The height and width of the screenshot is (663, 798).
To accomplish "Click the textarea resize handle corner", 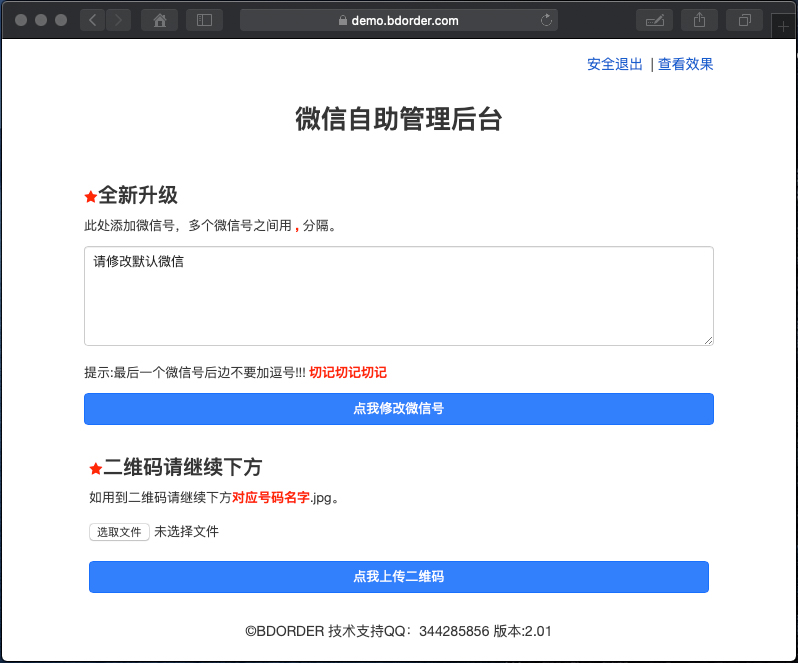I will coord(708,340).
